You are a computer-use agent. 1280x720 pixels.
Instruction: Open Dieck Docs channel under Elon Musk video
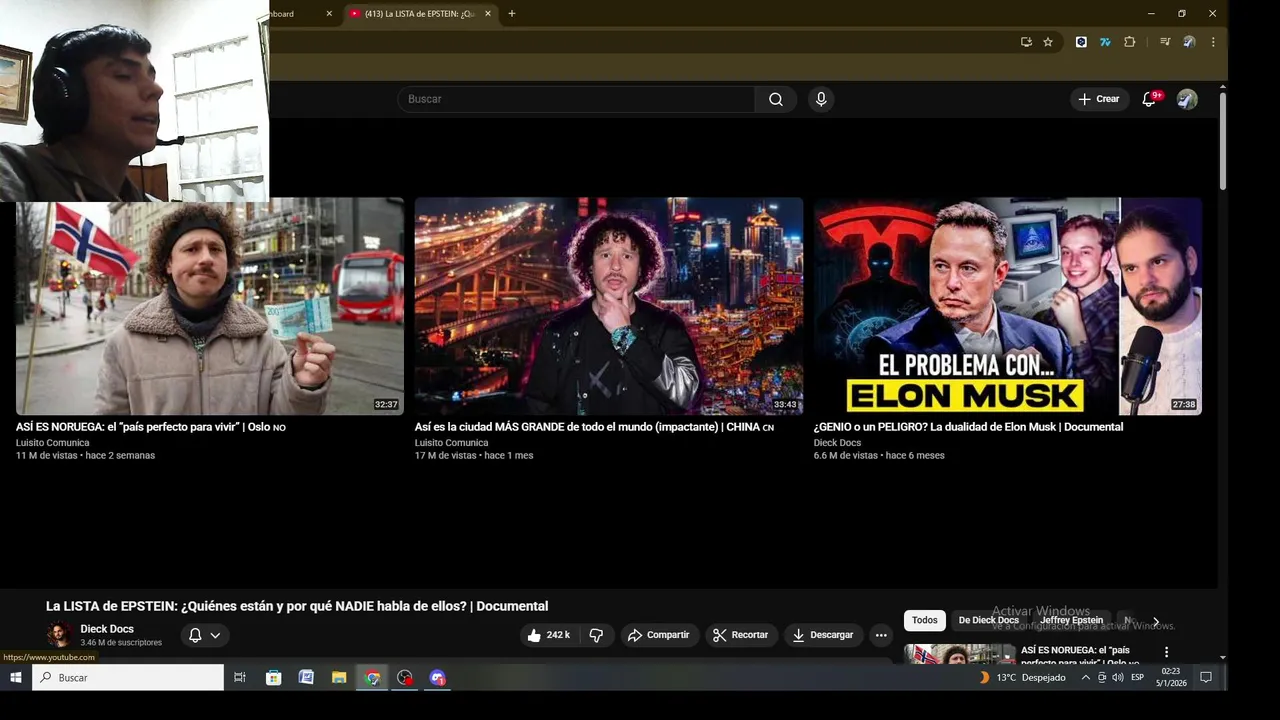point(837,443)
